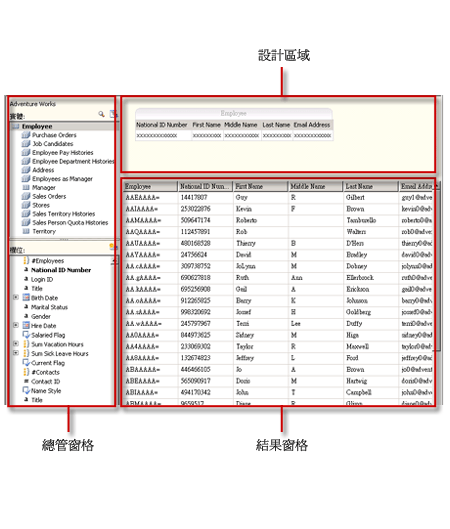Click the new field icon beside search

pyautogui.click(x=113, y=114)
